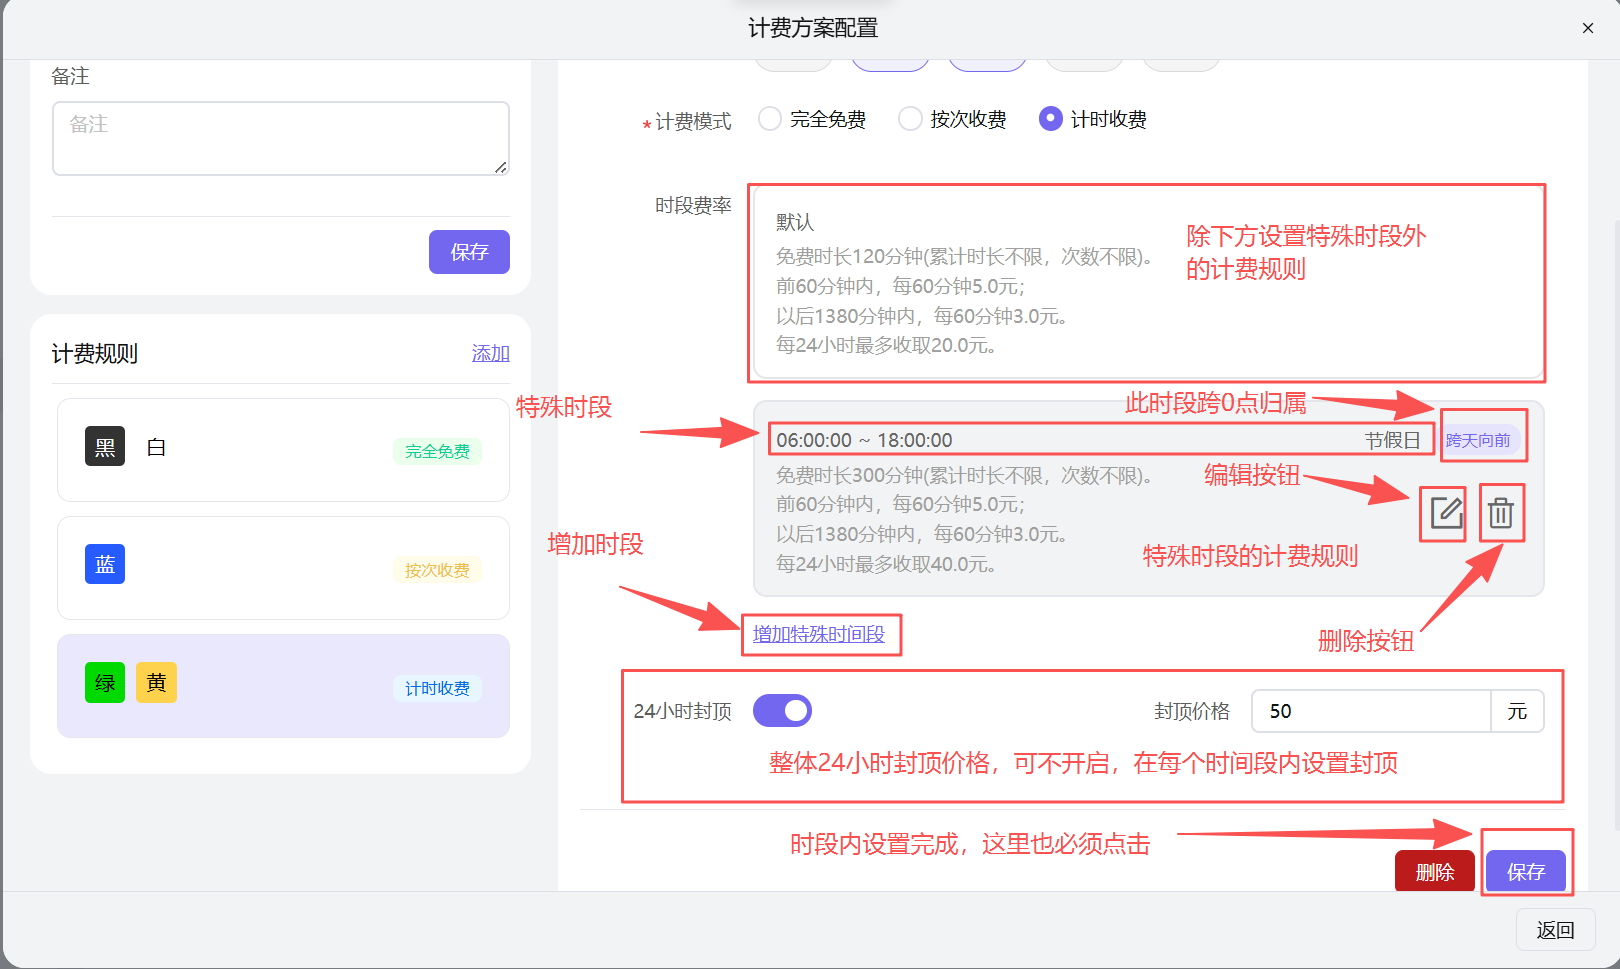Click inside the 备注 text area
Screen dimensions: 1620x969
coord(280,138)
